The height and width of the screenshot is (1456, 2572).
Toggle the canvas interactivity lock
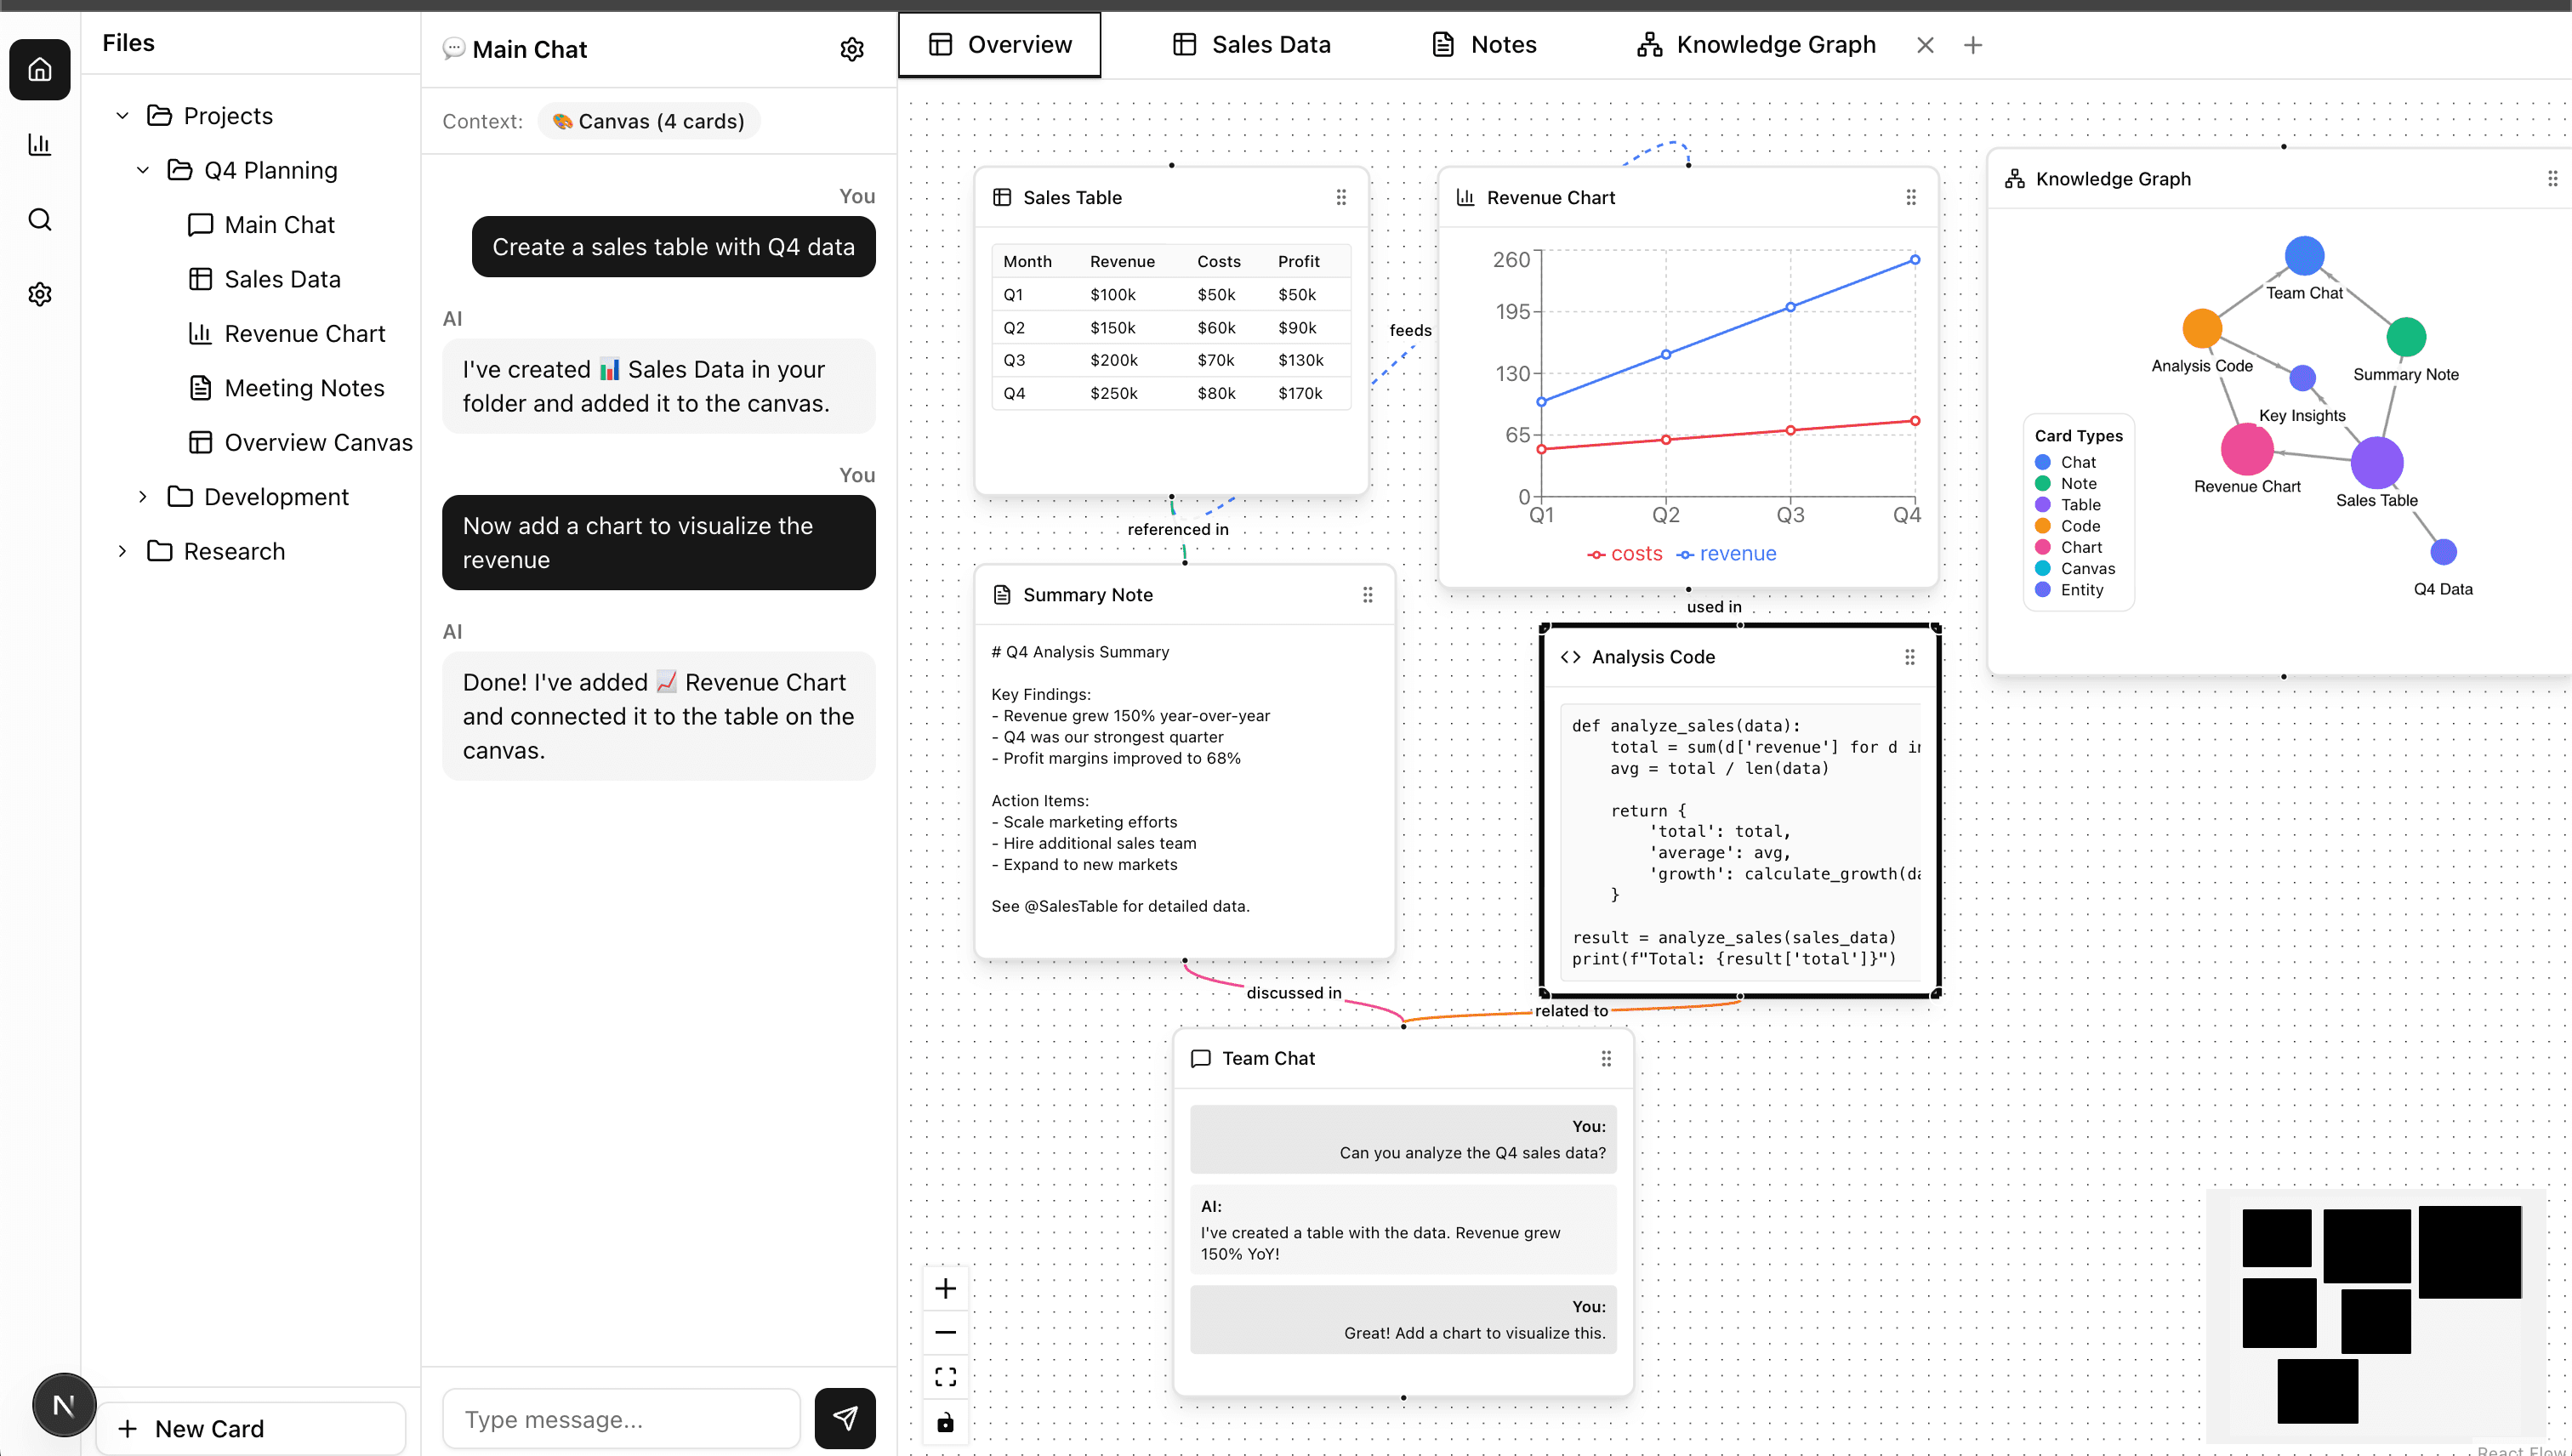coord(945,1421)
